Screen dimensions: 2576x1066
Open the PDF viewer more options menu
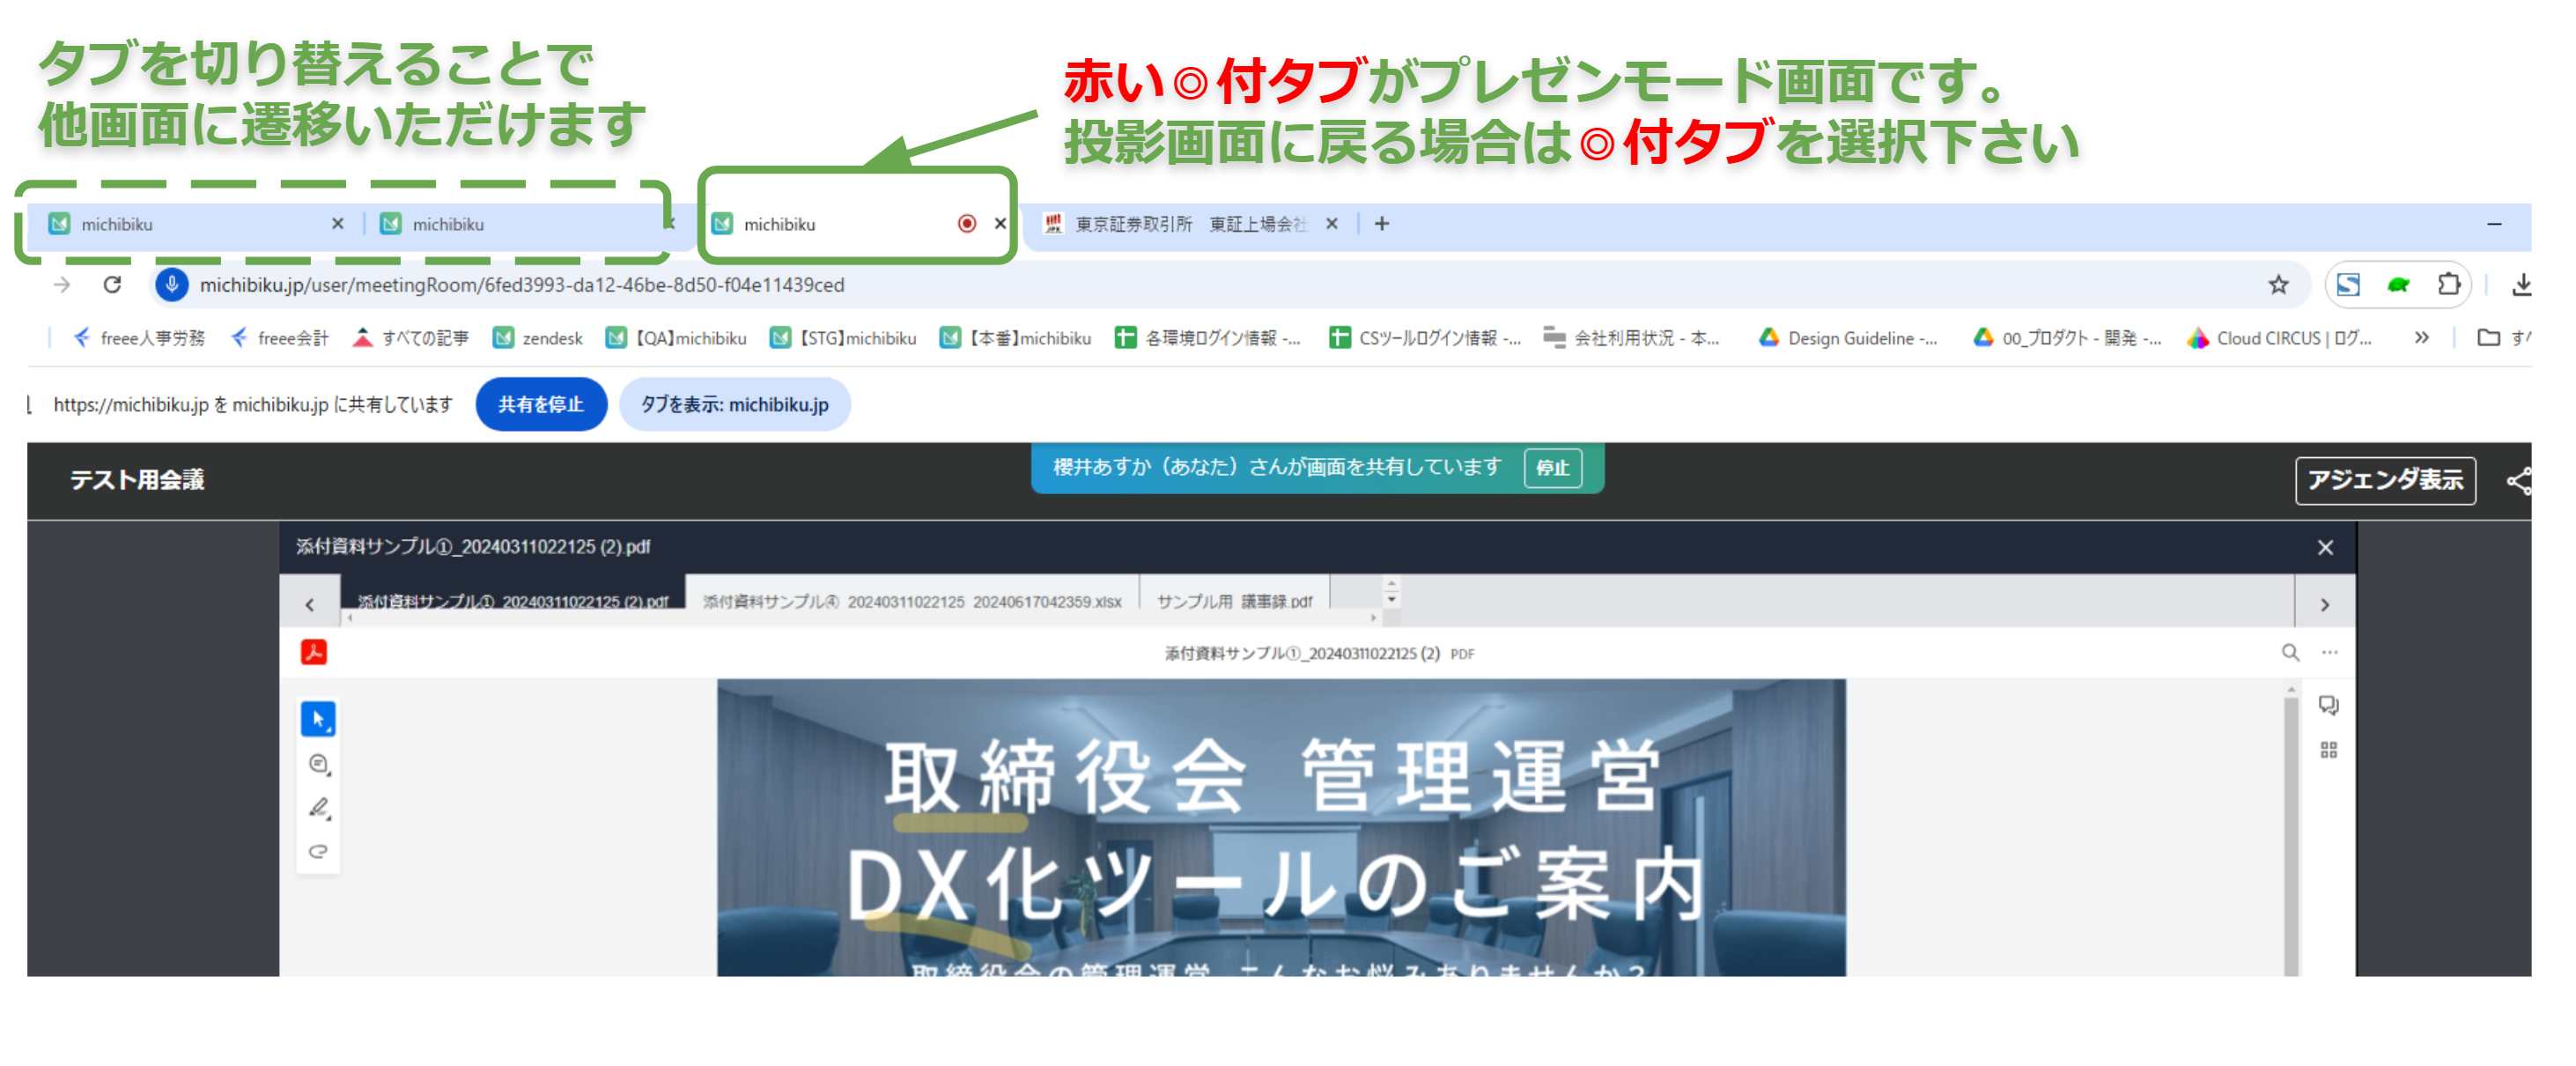pos(2330,653)
